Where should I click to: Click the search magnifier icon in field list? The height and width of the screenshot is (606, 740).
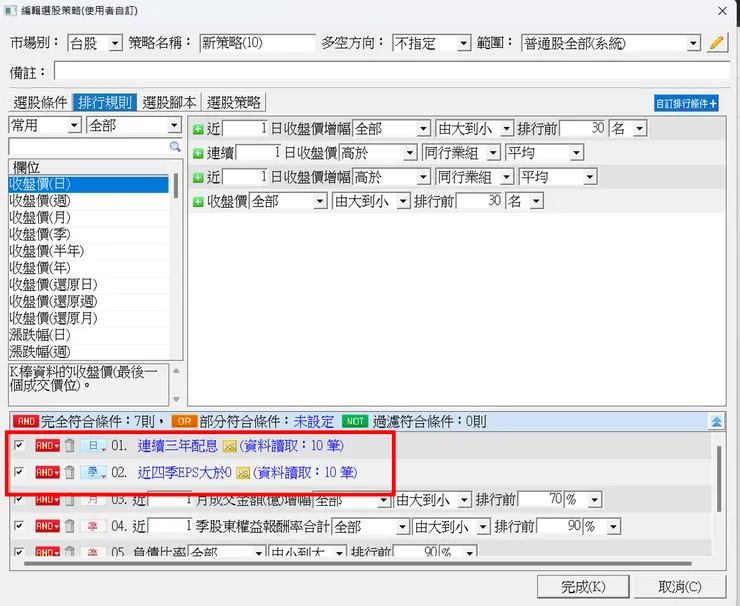(175, 147)
